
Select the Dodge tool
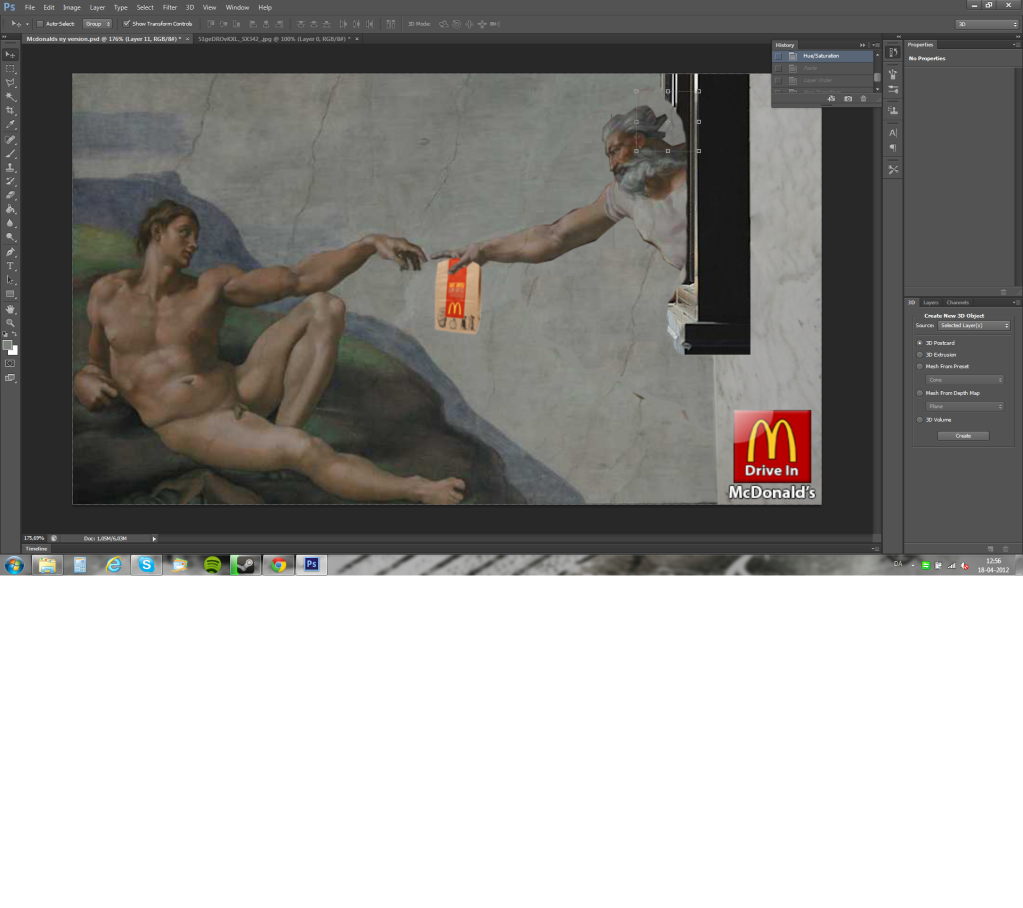10,237
